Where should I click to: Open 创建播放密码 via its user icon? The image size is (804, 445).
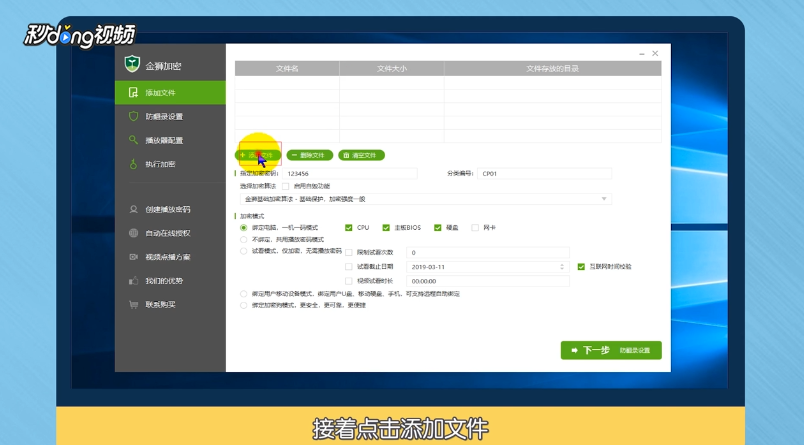click(133, 209)
